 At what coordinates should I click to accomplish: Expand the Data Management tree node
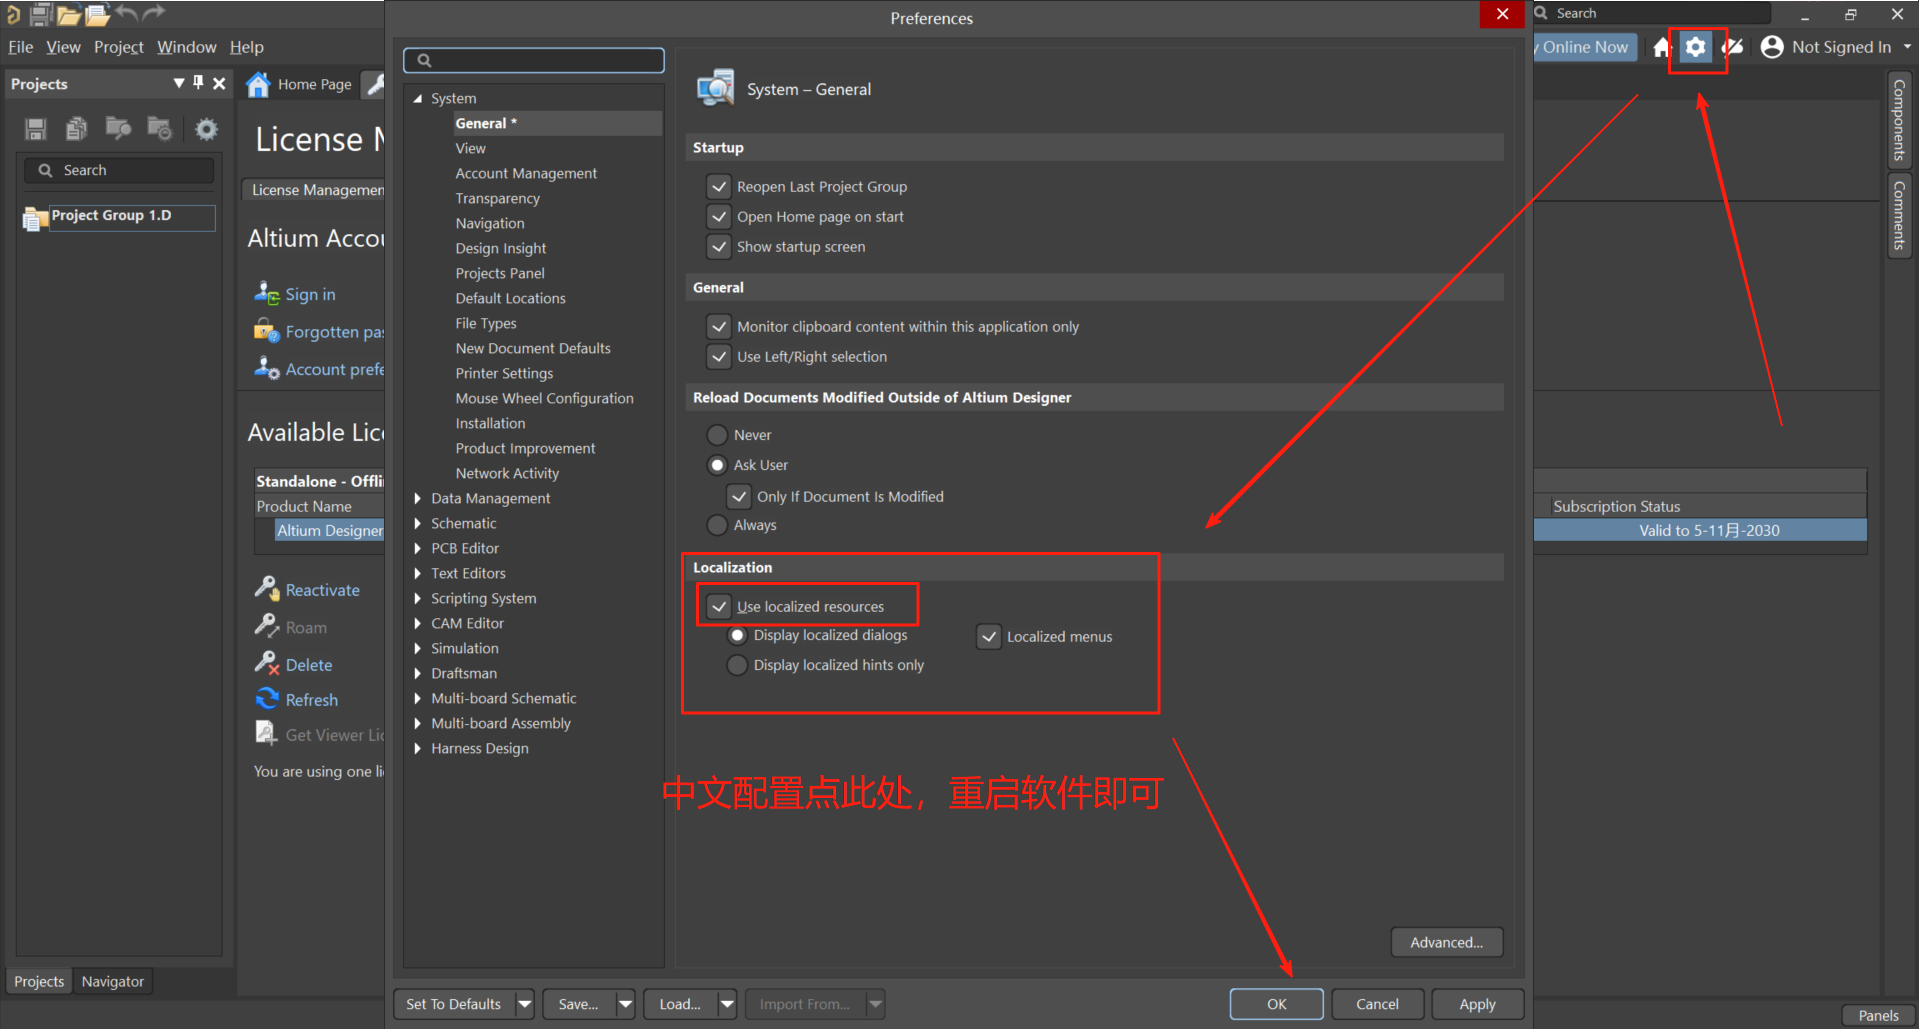pos(418,498)
